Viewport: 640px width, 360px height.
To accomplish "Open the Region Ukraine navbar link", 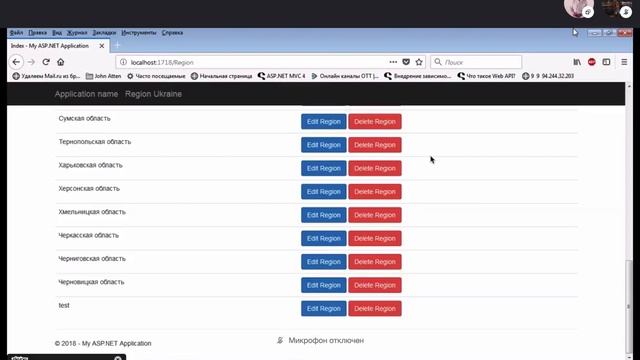I will pyautogui.click(x=153, y=94).
